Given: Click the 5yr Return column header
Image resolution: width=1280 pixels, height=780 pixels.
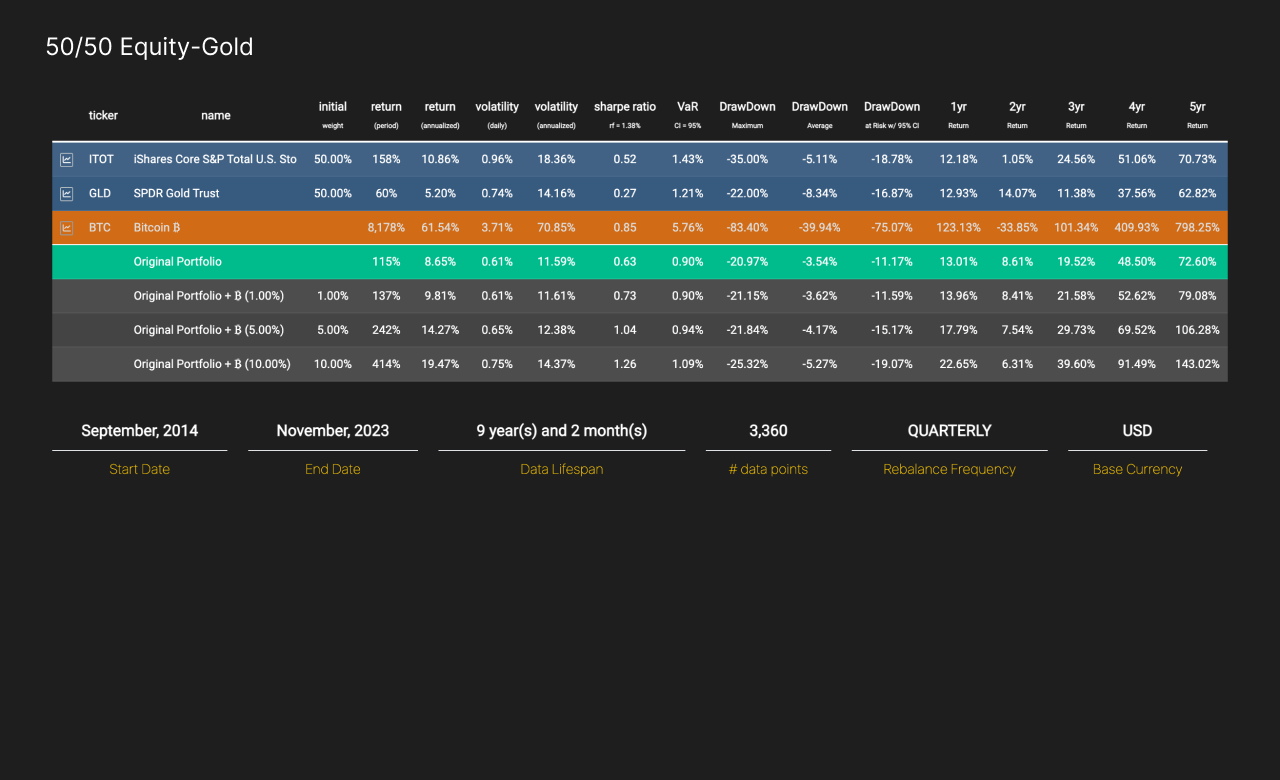Looking at the screenshot, I should pyautogui.click(x=1197, y=114).
